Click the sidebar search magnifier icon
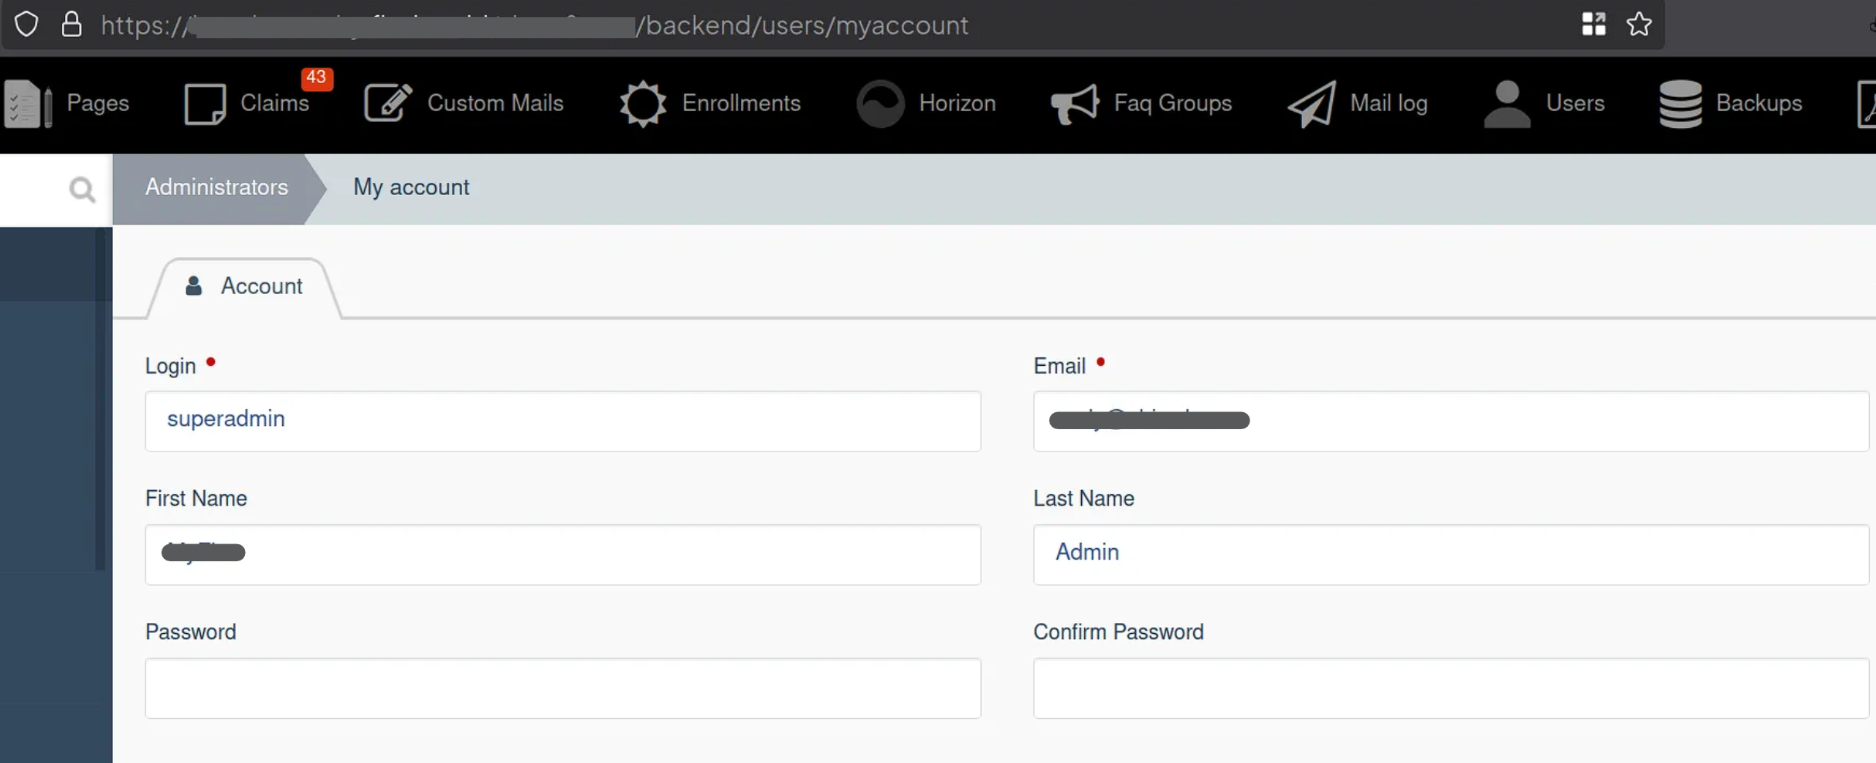Image resolution: width=1876 pixels, height=763 pixels. [82, 189]
